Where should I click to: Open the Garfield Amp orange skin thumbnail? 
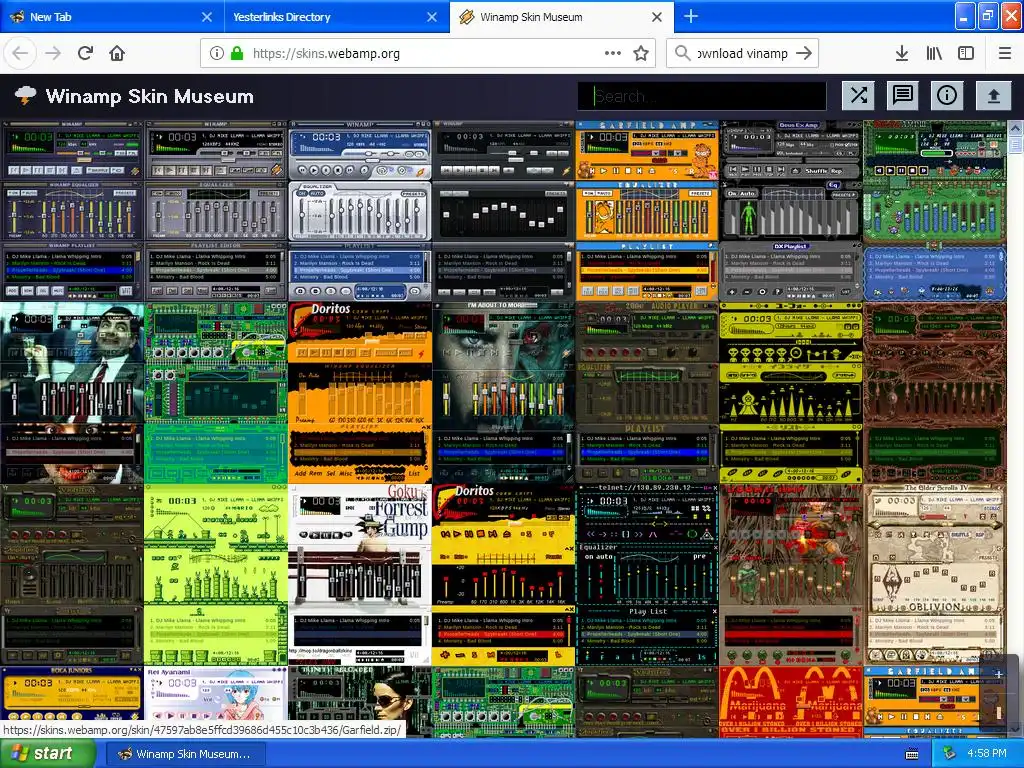tap(647, 211)
